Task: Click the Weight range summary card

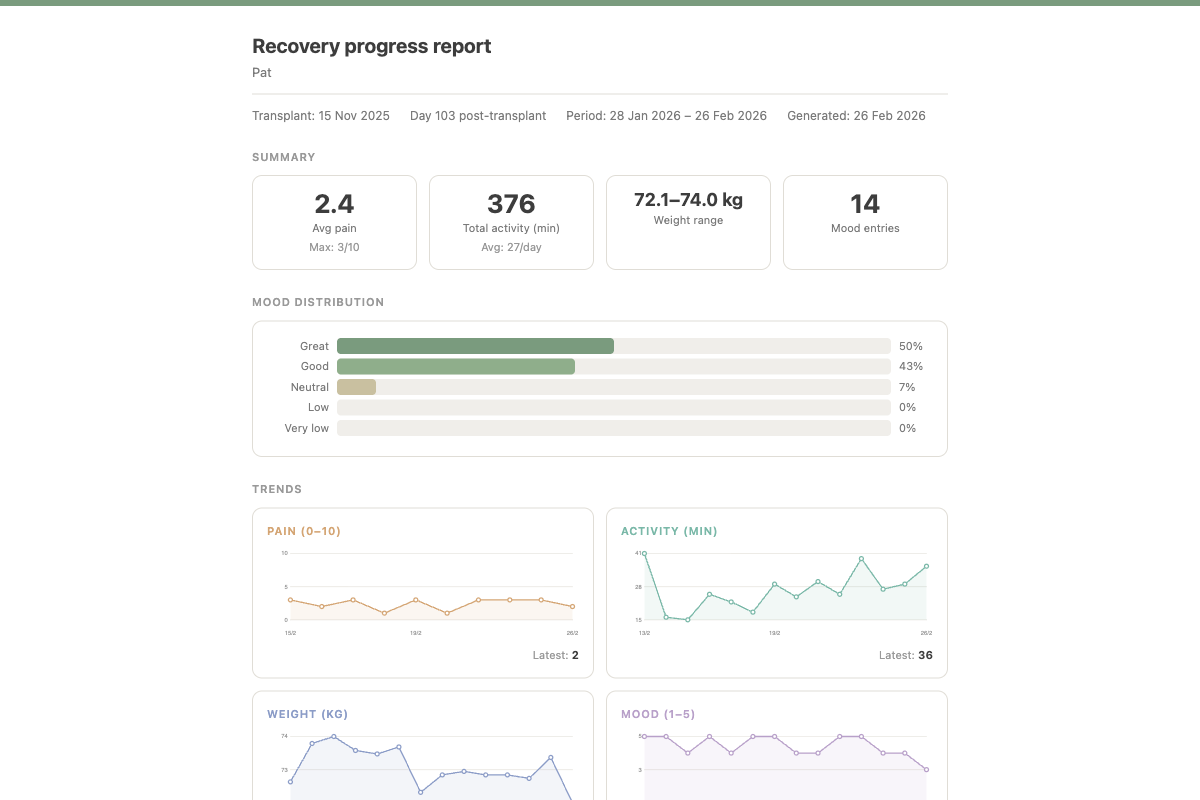Action: coord(688,222)
